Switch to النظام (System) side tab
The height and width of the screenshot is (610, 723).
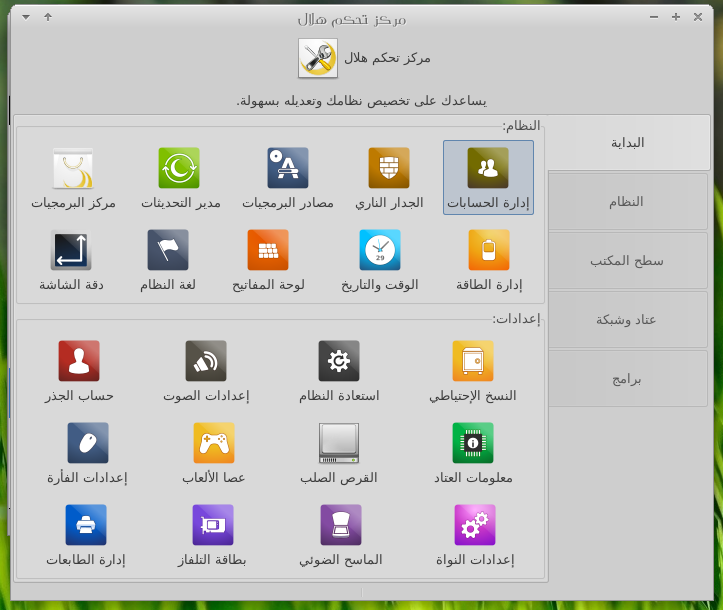pyautogui.click(x=627, y=201)
